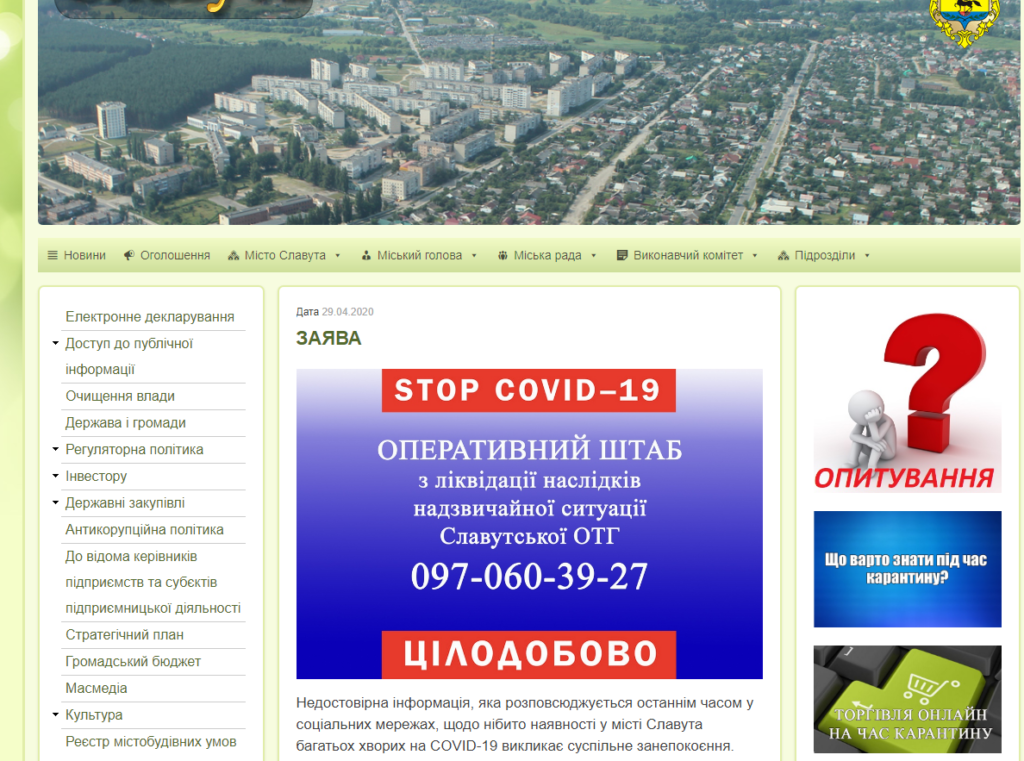Expand the Місто Славута dropdown arrow
This screenshot has width=1024, height=761.
click(x=338, y=256)
